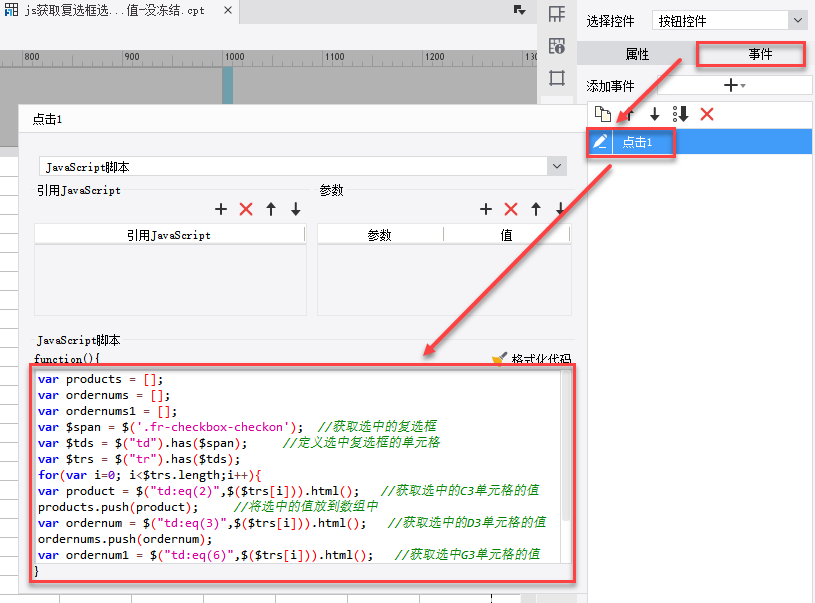Copy the selected event

[603, 114]
